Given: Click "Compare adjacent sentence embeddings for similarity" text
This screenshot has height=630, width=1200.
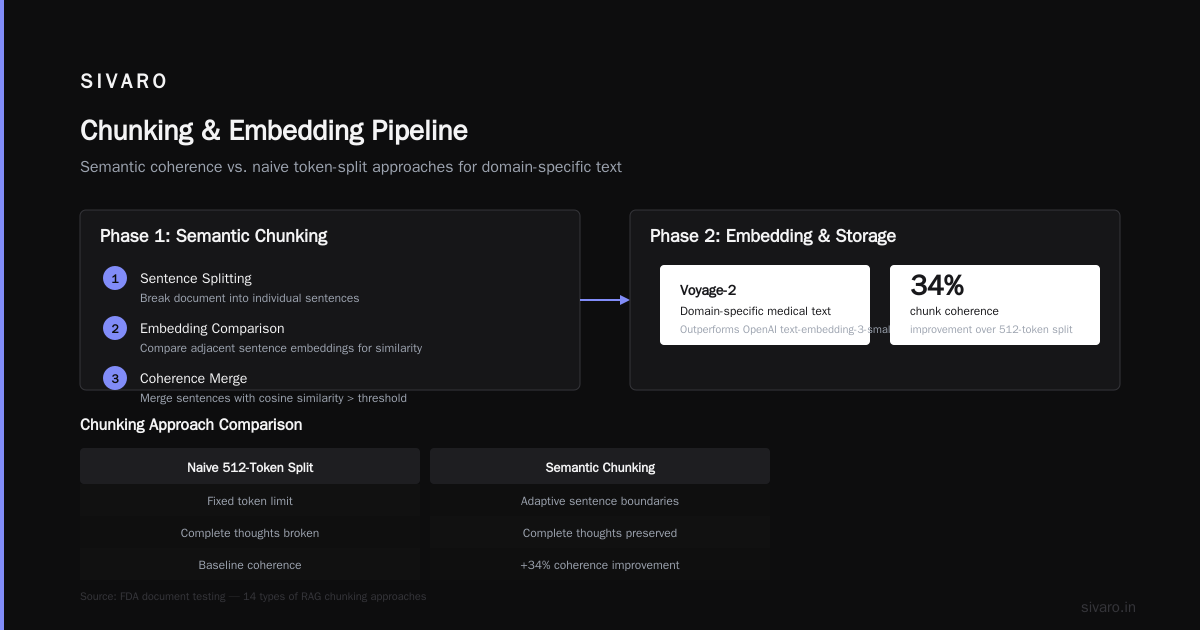Looking at the screenshot, I should (281, 348).
